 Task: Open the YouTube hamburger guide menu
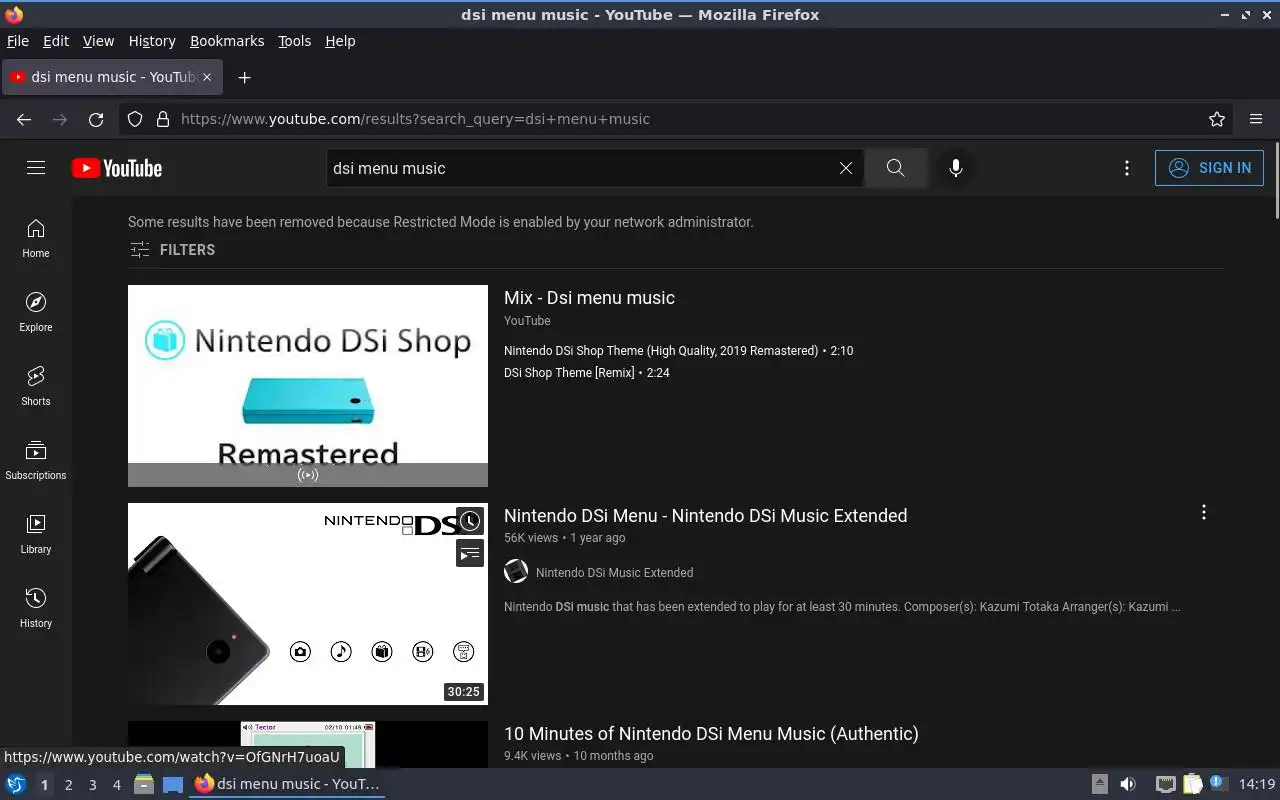(36, 168)
